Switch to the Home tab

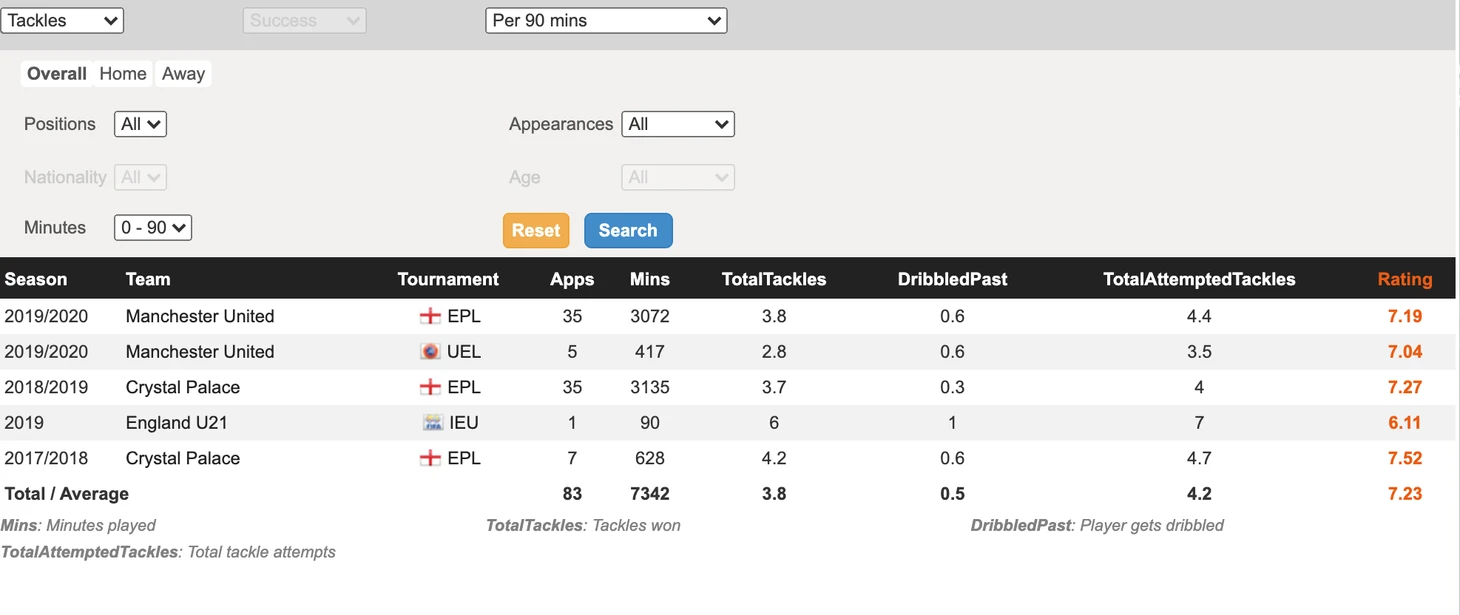point(123,74)
